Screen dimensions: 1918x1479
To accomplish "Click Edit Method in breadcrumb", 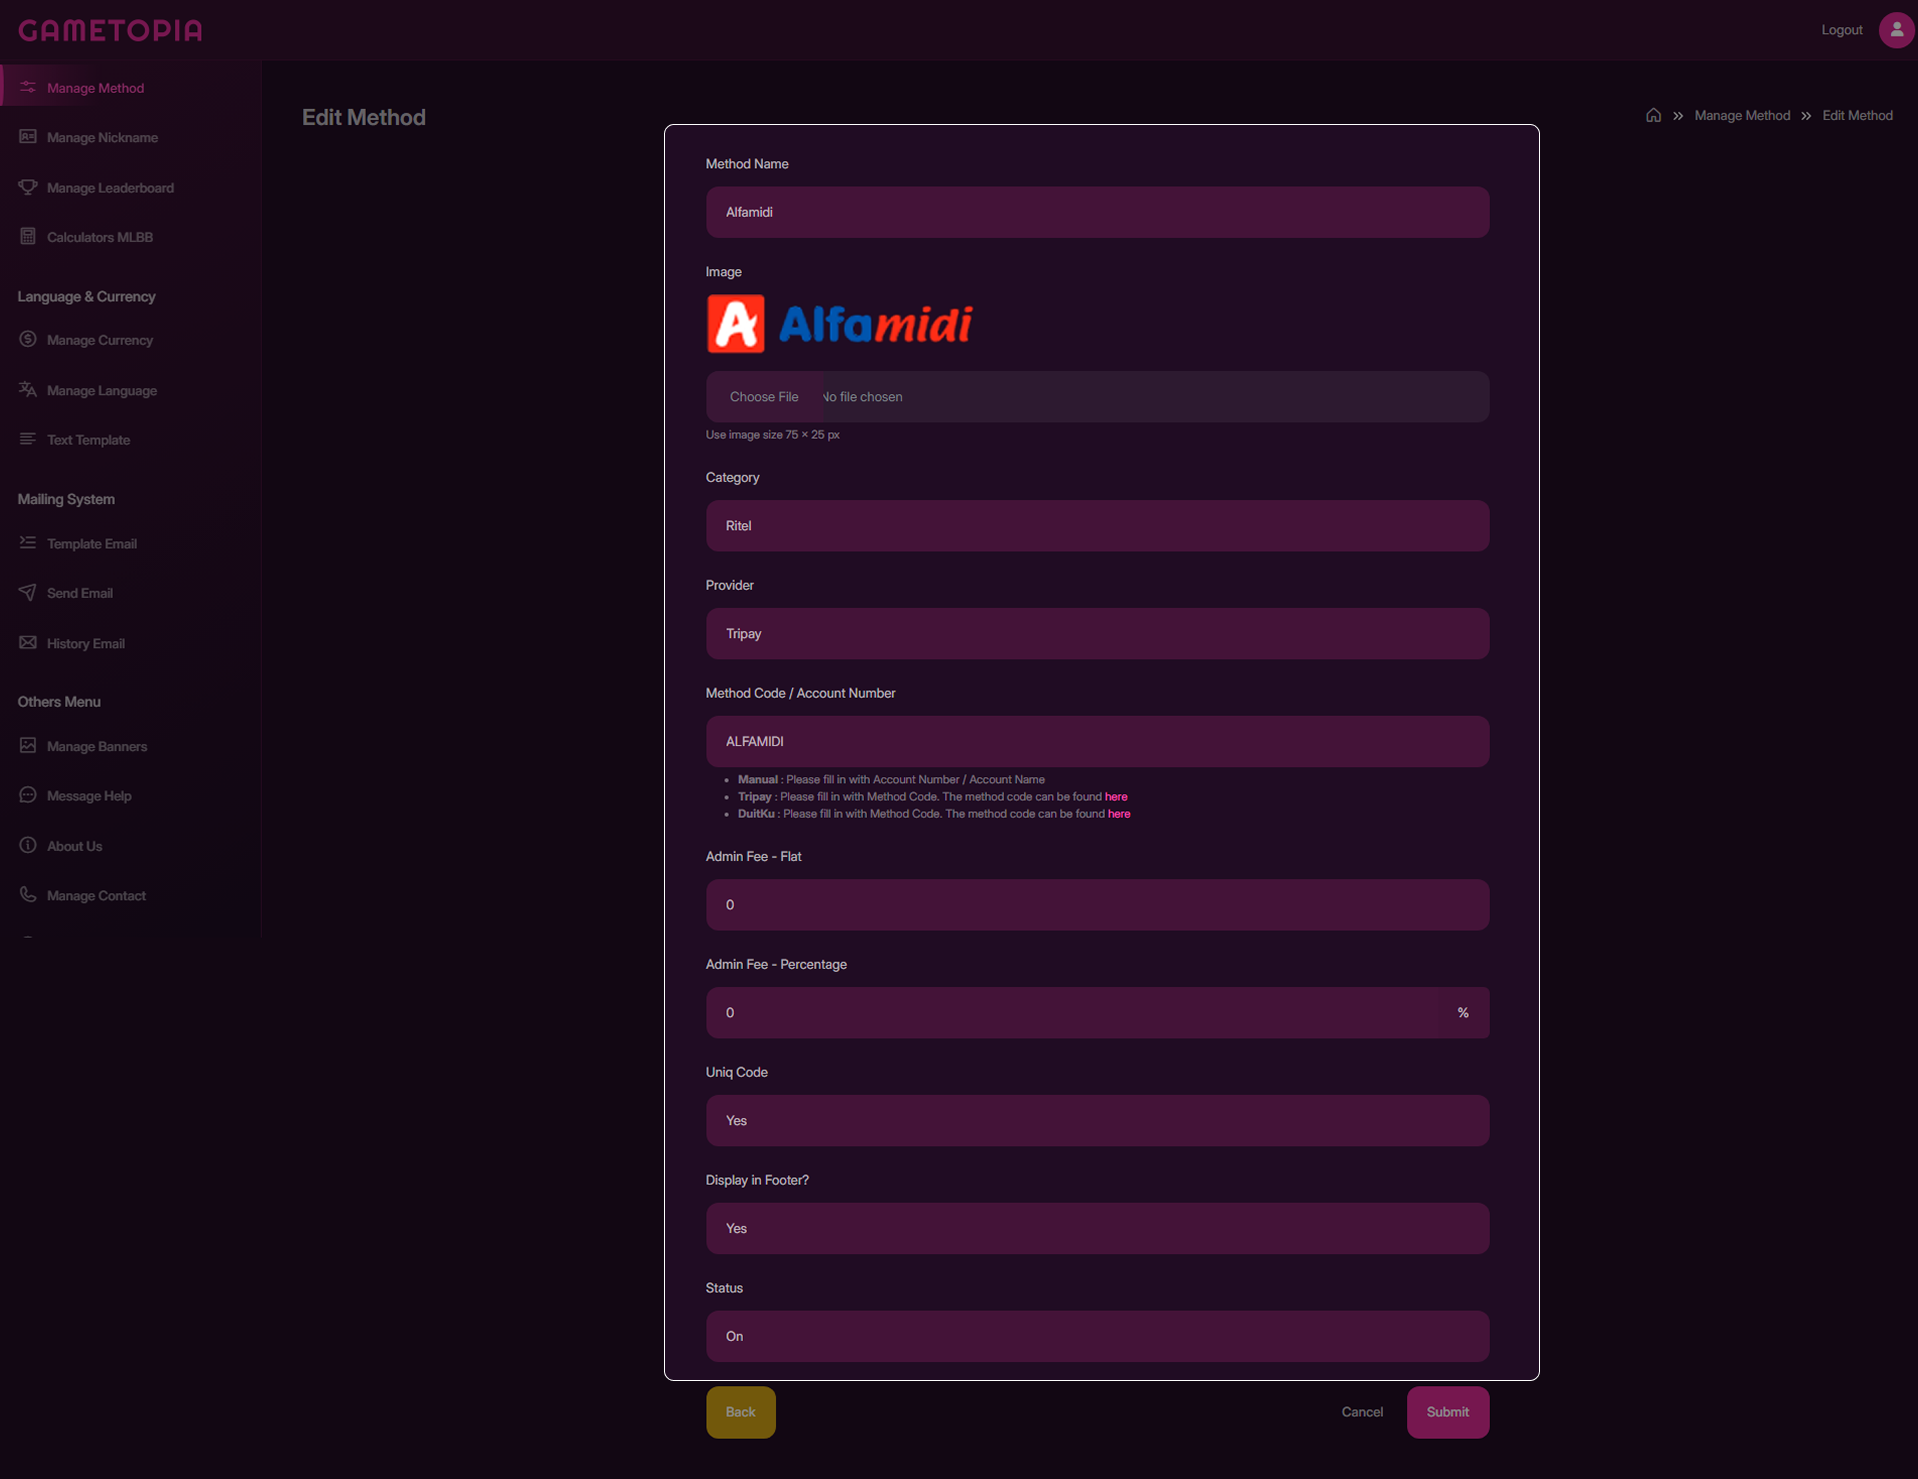I will pos(1857,115).
